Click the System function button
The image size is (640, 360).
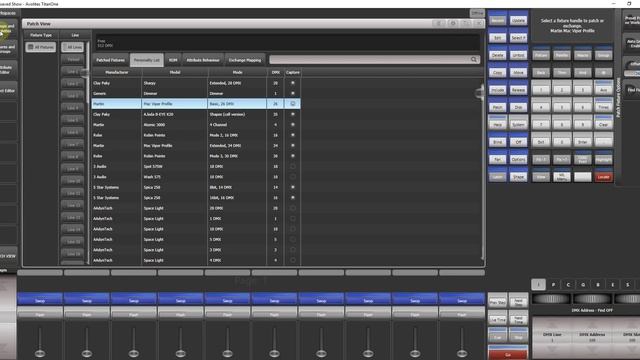pyautogui.click(x=518, y=124)
